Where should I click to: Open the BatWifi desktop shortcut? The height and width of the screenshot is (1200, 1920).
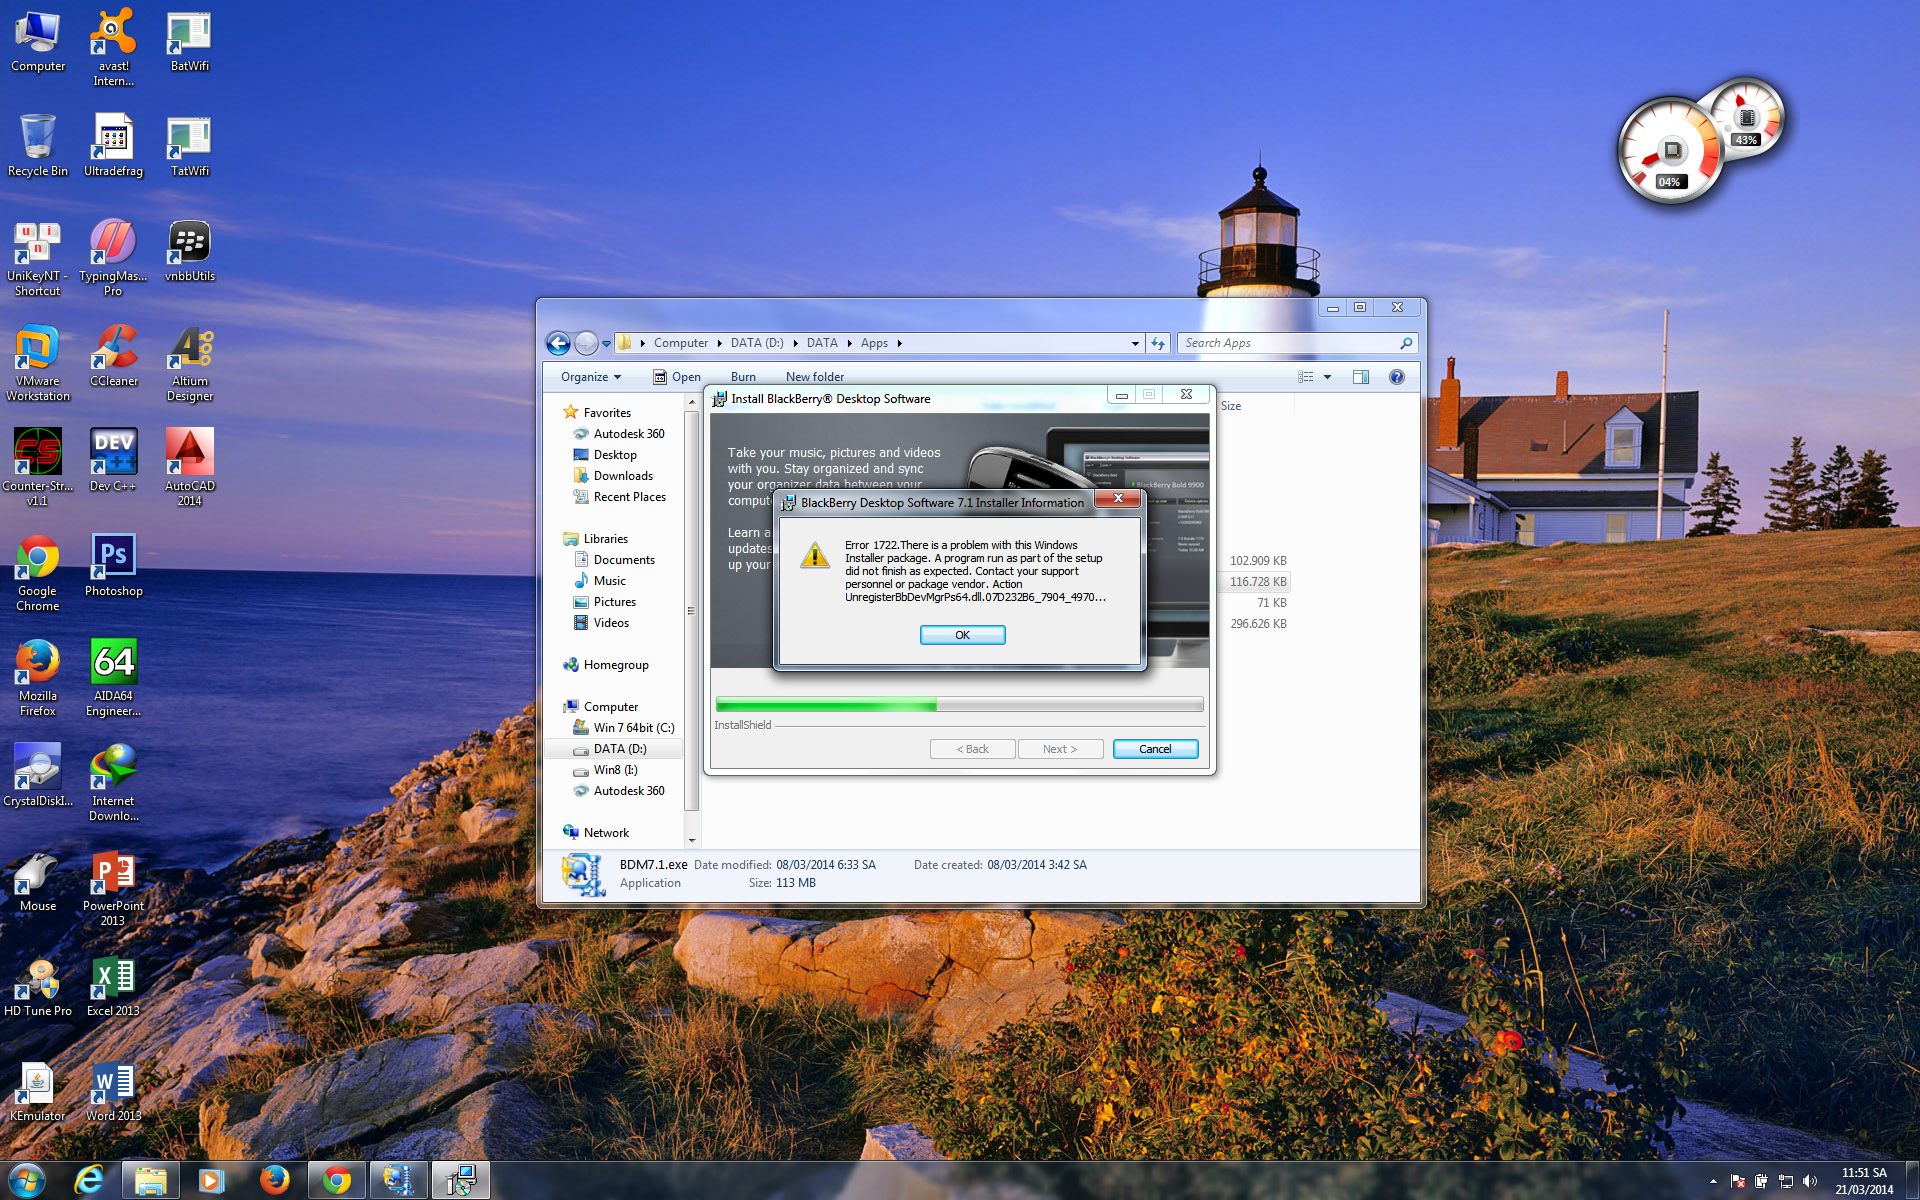click(x=189, y=41)
